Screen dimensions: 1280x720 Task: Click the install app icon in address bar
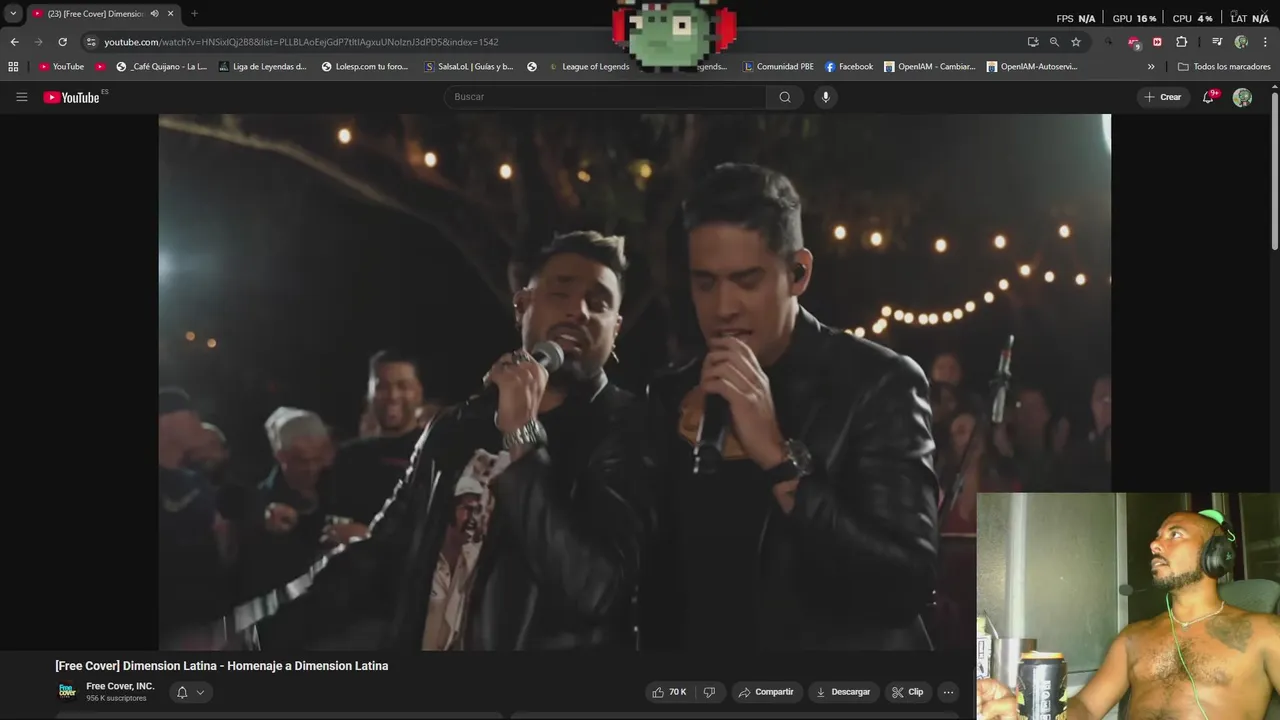tap(1033, 42)
